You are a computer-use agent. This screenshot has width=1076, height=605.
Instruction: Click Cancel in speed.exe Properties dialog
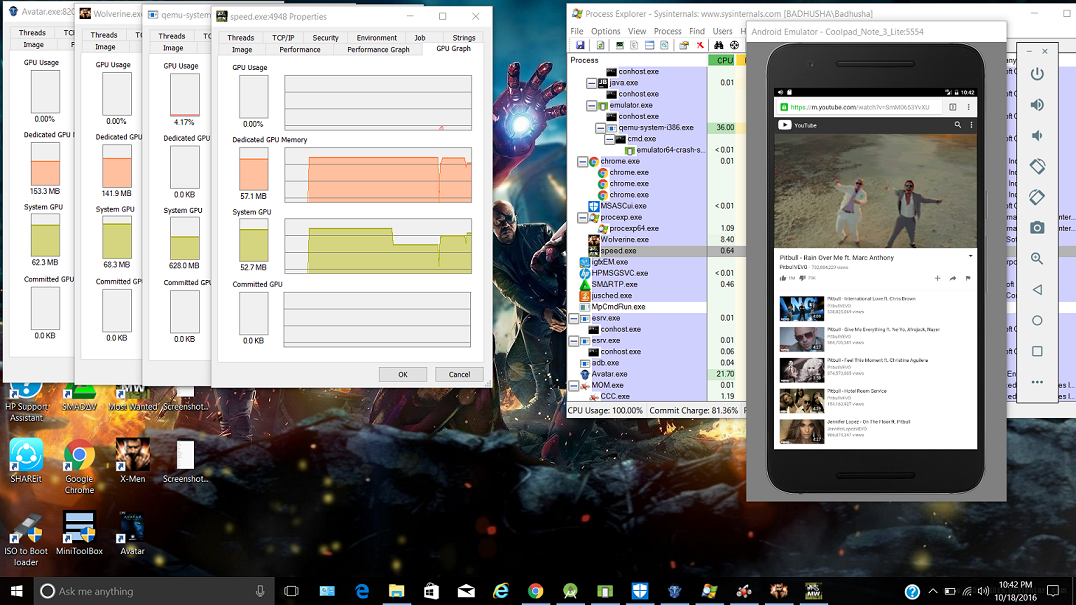pos(459,375)
